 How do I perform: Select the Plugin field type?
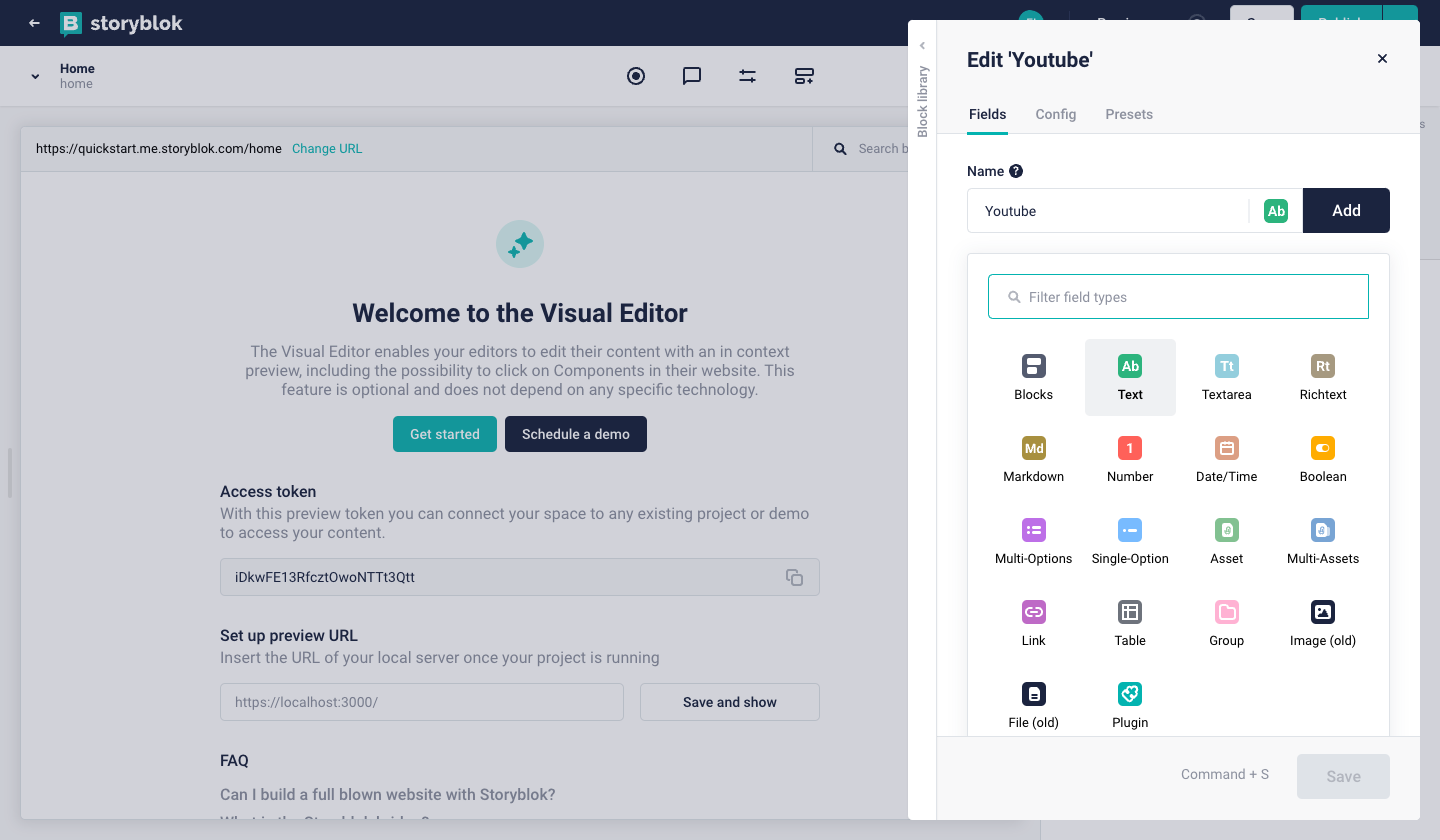click(x=1130, y=705)
